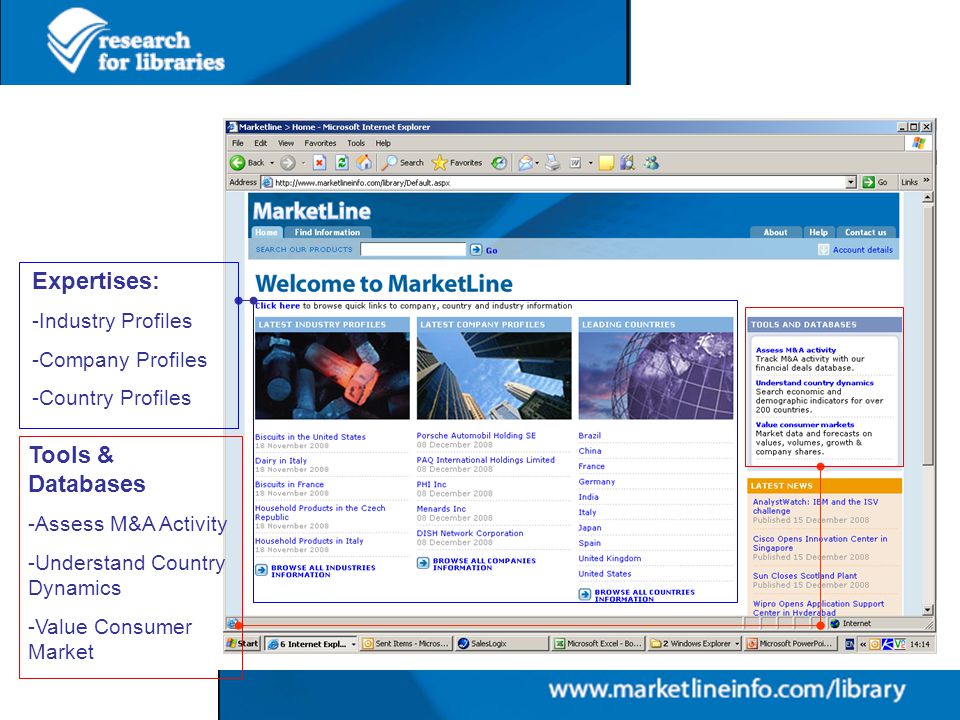Open the Biscuits in the United States profile

(310, 437)
